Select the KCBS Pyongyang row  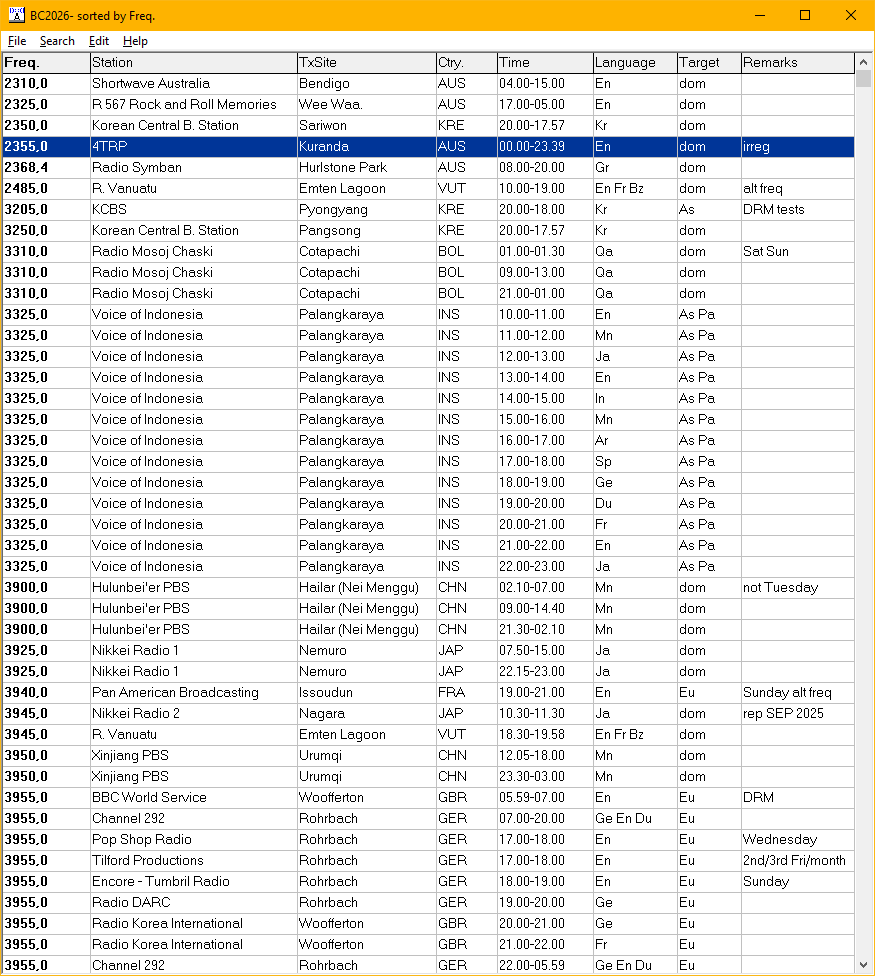(x=300, y=209)
